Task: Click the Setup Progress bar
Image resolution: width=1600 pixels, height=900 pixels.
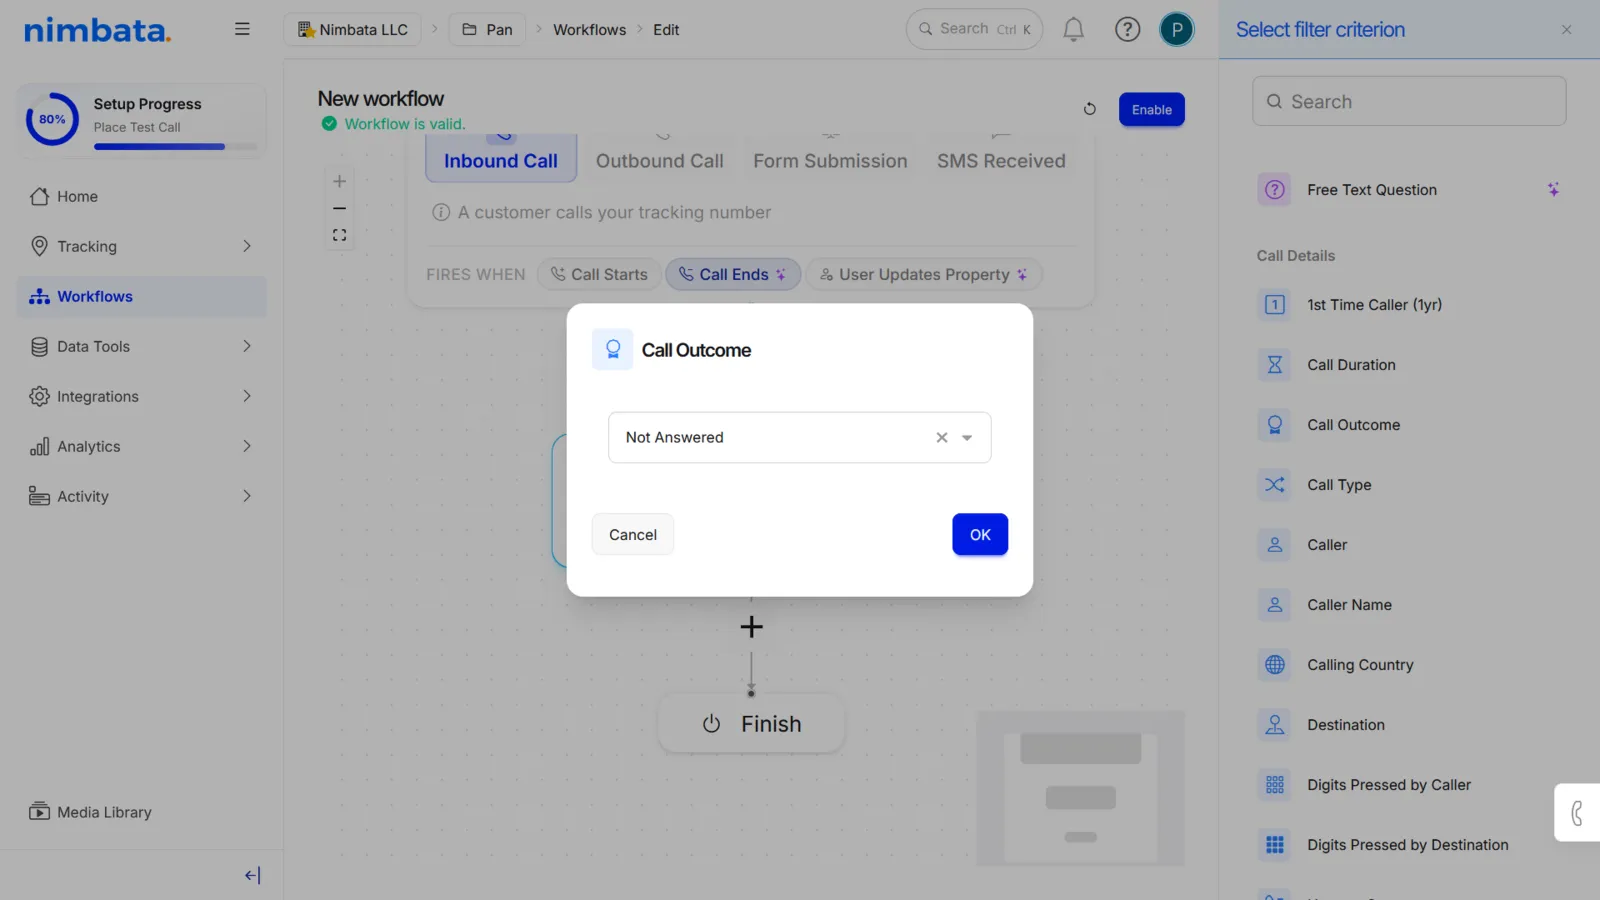Action: pos(175,147)
